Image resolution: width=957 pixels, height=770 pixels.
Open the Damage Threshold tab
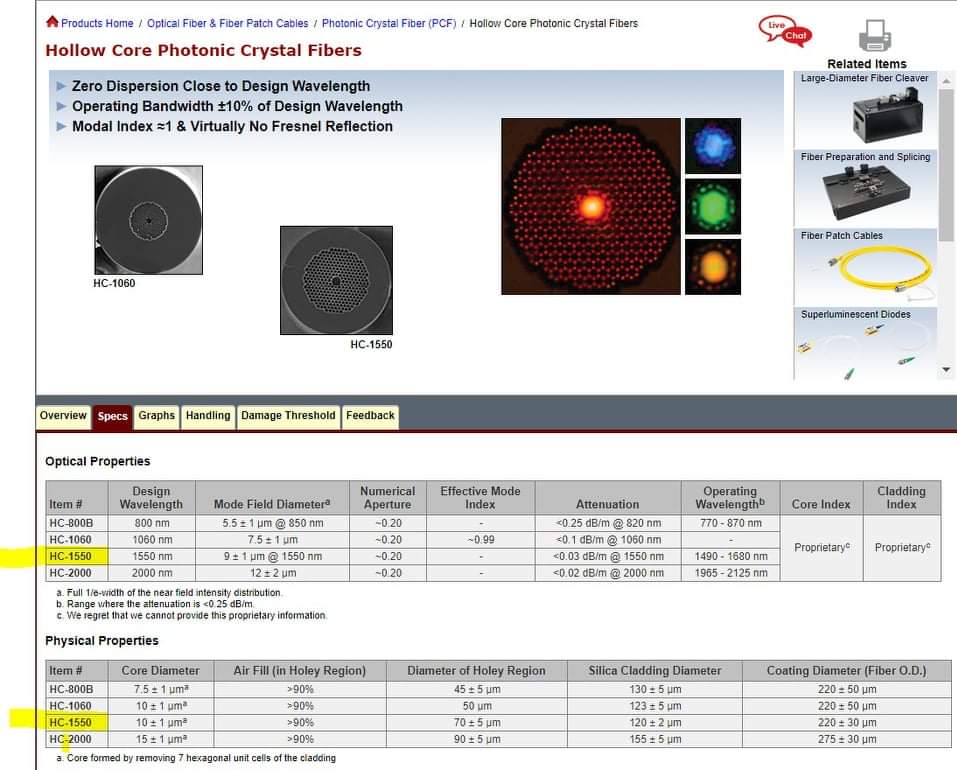(x=288, y=416)
